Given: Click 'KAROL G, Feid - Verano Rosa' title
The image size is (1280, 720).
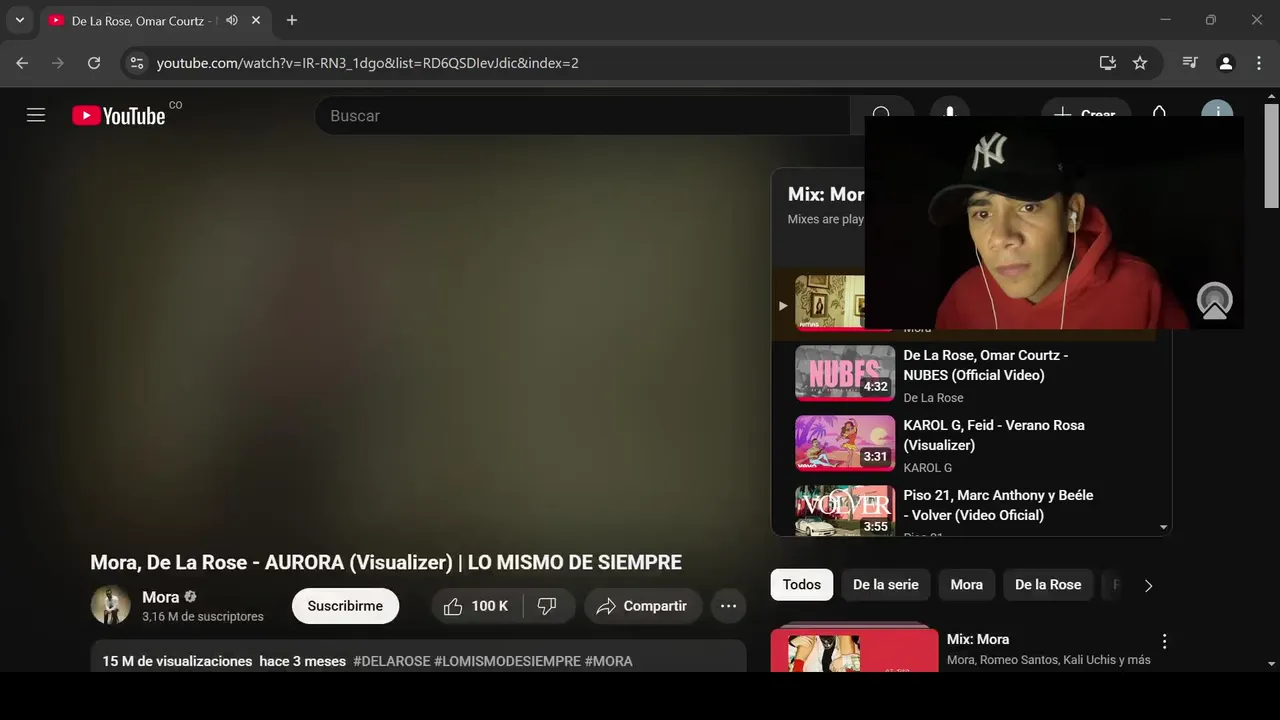Looking at the screenshot, I should (x=994, y=435).
